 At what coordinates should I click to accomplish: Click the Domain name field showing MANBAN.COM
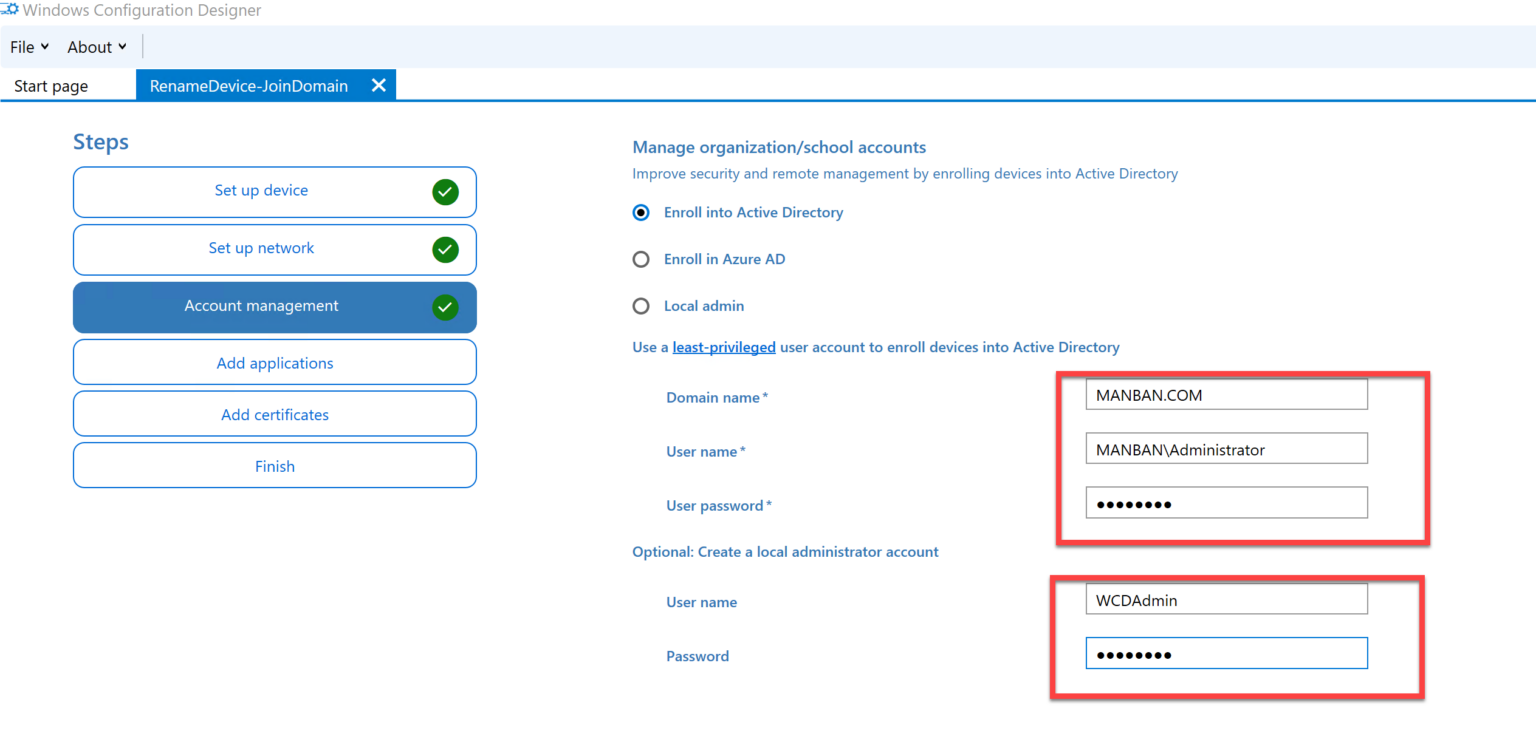coord(1226,394)
